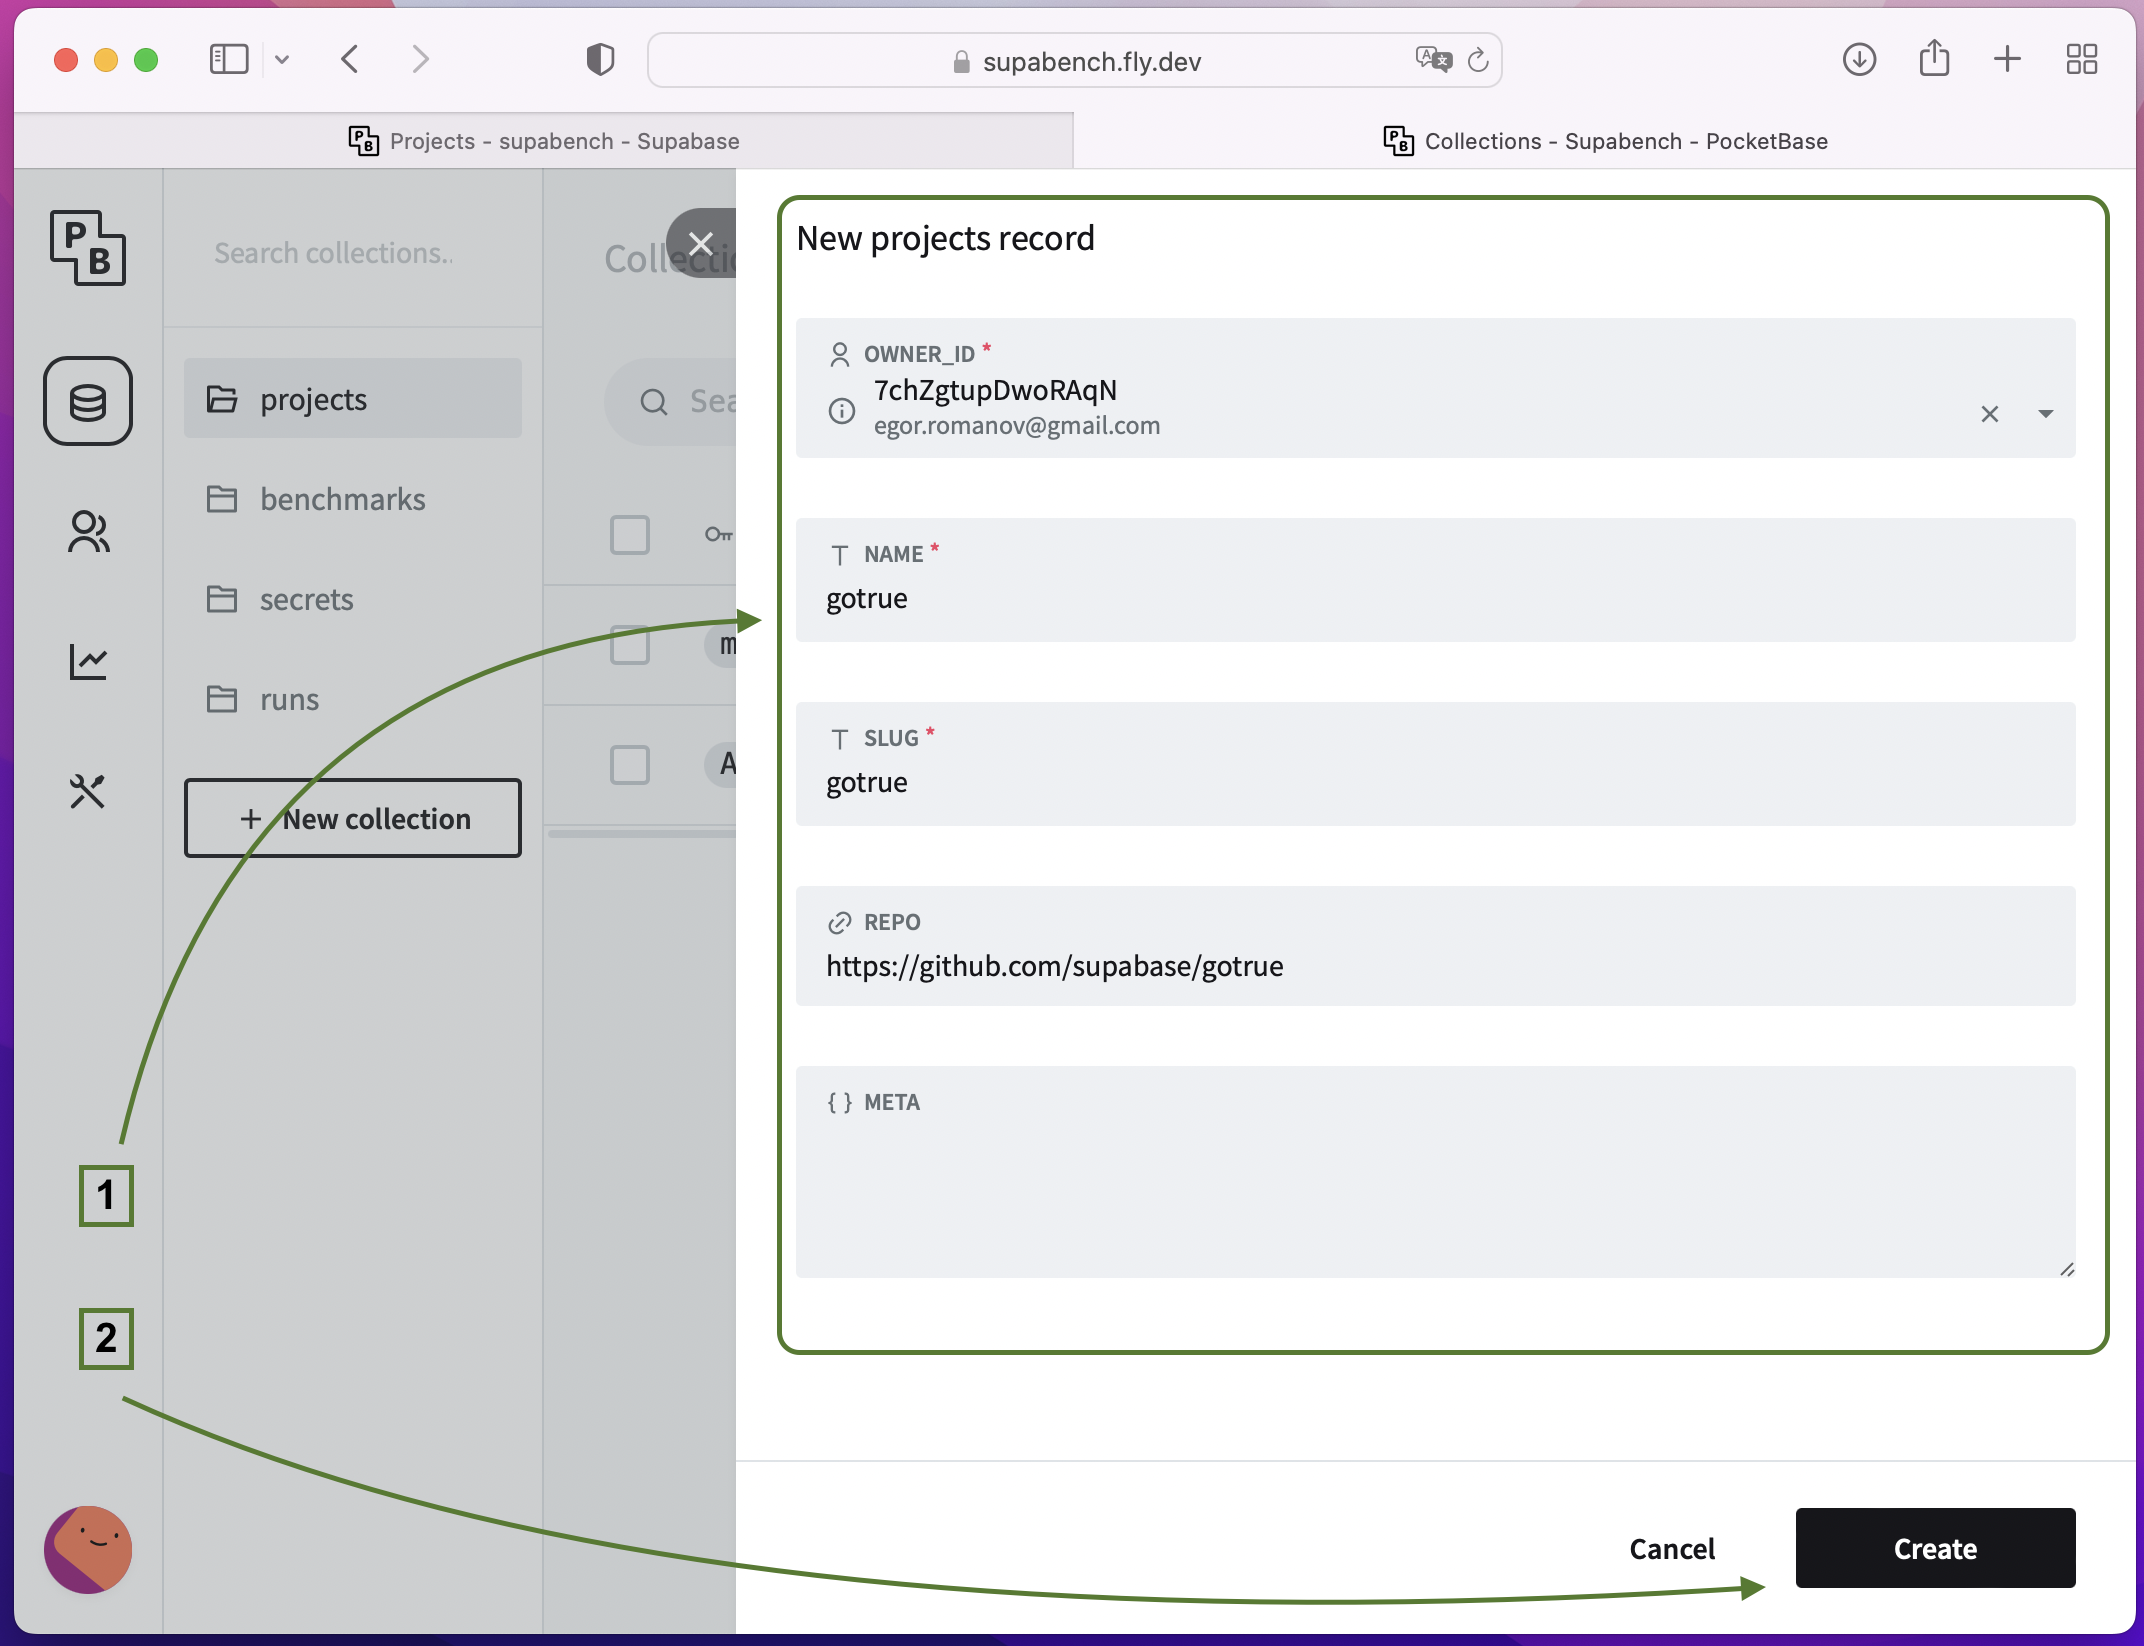Switch to Collections - Supabench - PocketBase tab
The height and width of the screenshot is (1646, 2144).
tap(1605, 141)
